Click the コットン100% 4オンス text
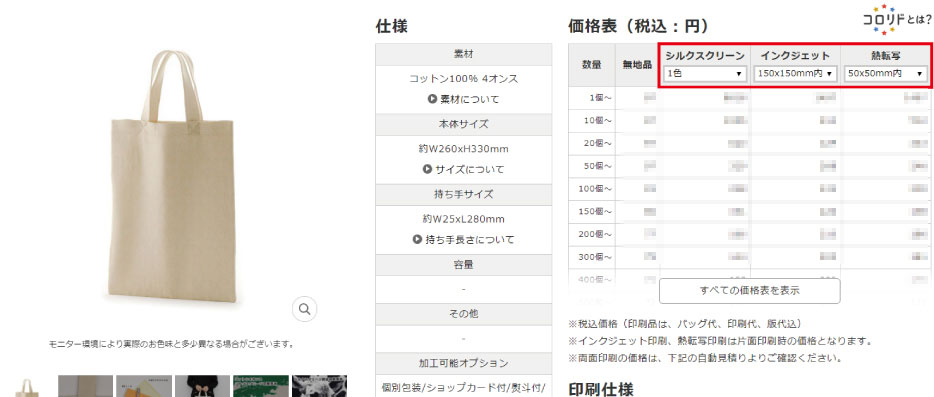 [463, 79]
